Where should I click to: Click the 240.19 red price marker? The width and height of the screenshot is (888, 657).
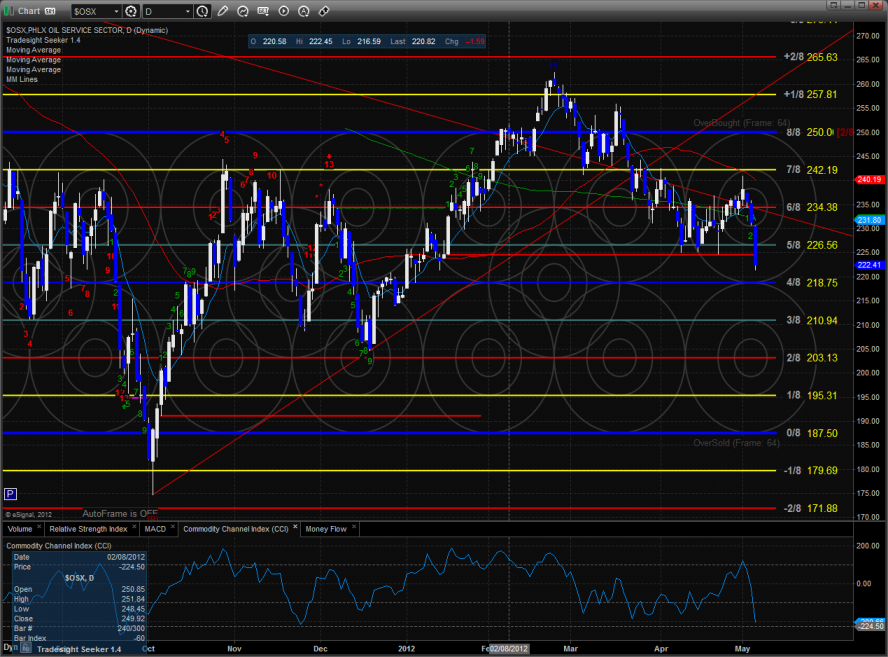pyautogui.click(x=868, y=179)
